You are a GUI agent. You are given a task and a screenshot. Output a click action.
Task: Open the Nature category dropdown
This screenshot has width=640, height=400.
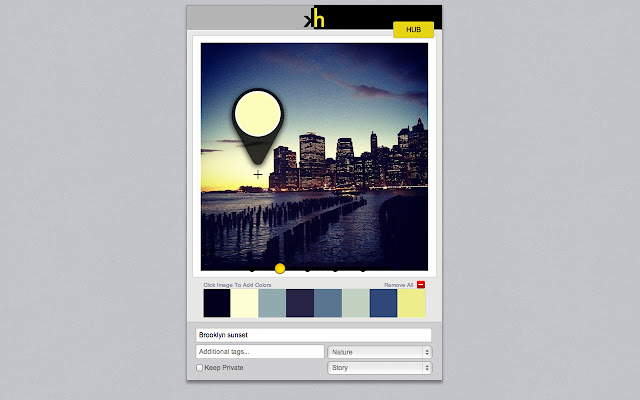(x=380, y=352)
